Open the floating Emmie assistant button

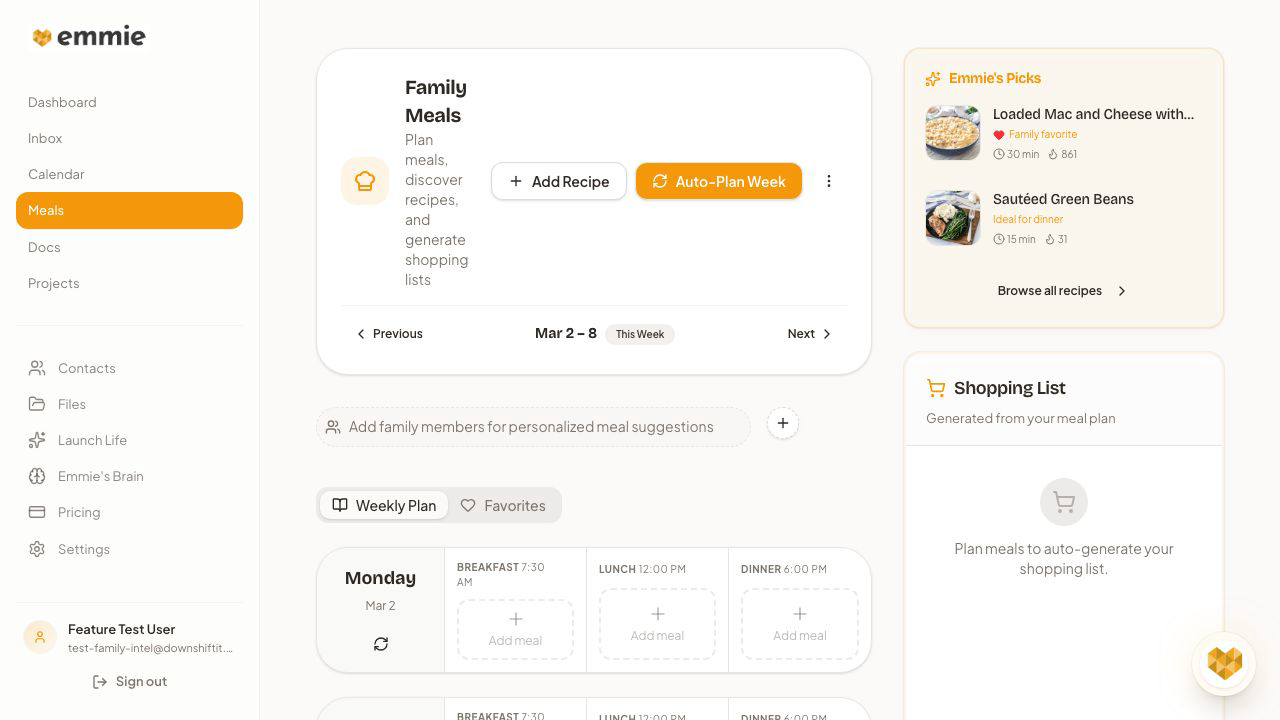[1224, 663]
